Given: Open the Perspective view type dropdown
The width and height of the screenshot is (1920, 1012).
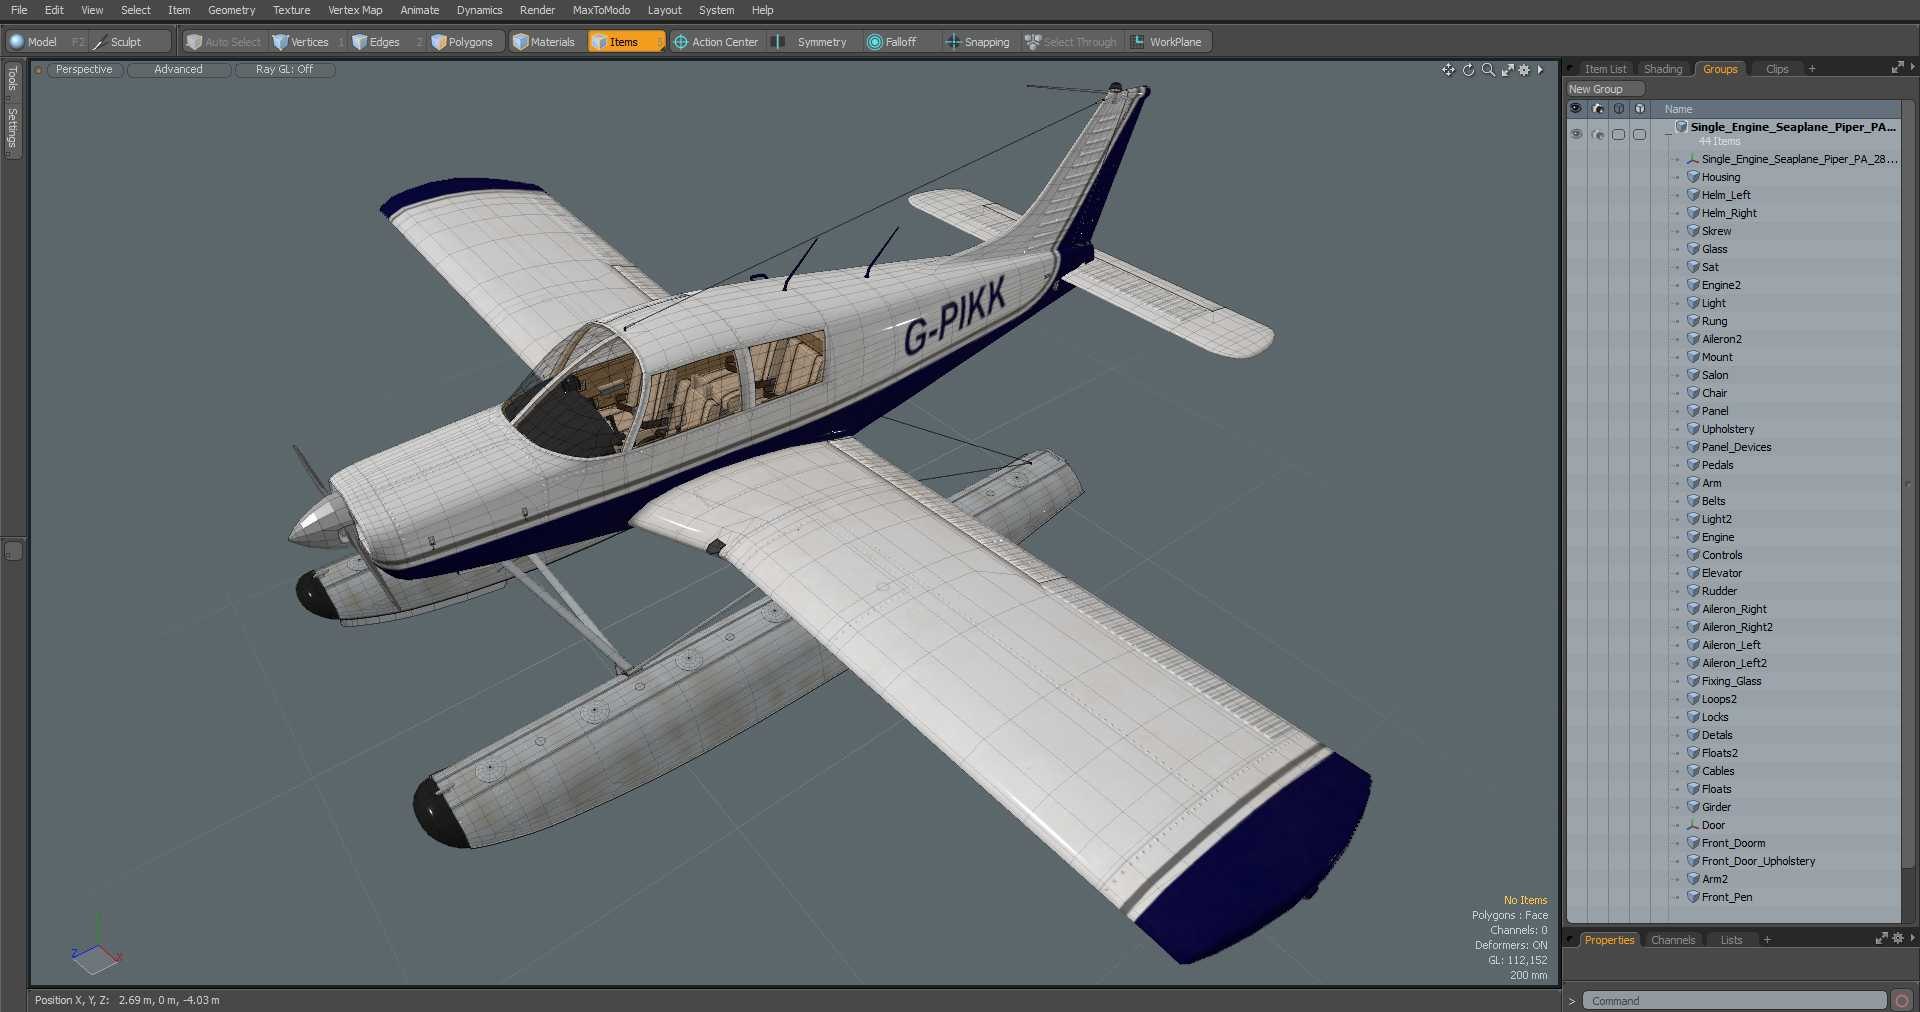Looking at the screenshot, I should [x=84, y=70].
